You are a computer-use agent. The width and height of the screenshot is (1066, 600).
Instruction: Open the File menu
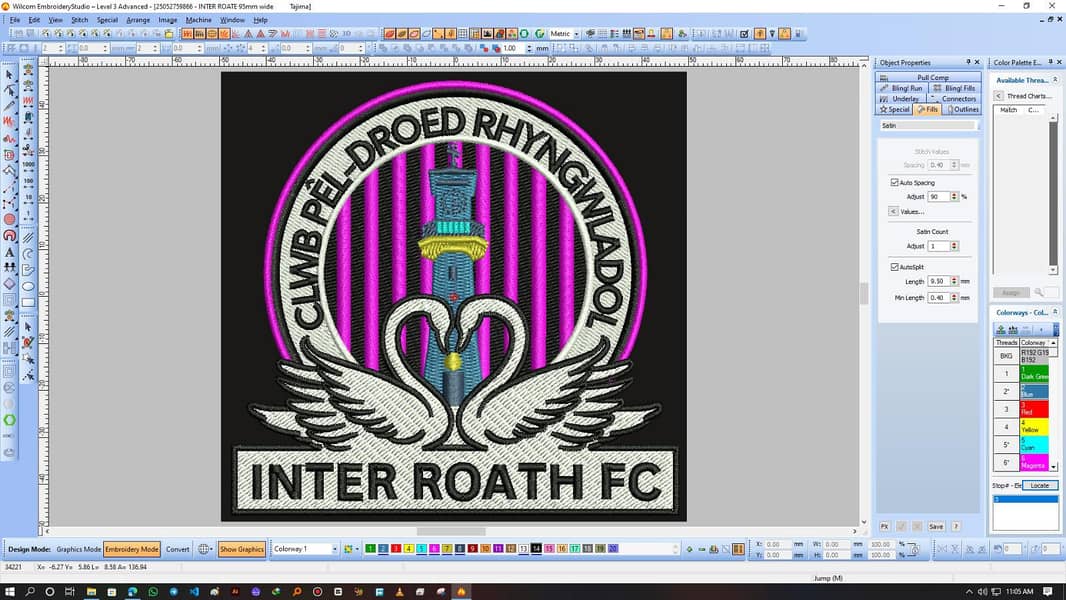(x=14, y=20)
